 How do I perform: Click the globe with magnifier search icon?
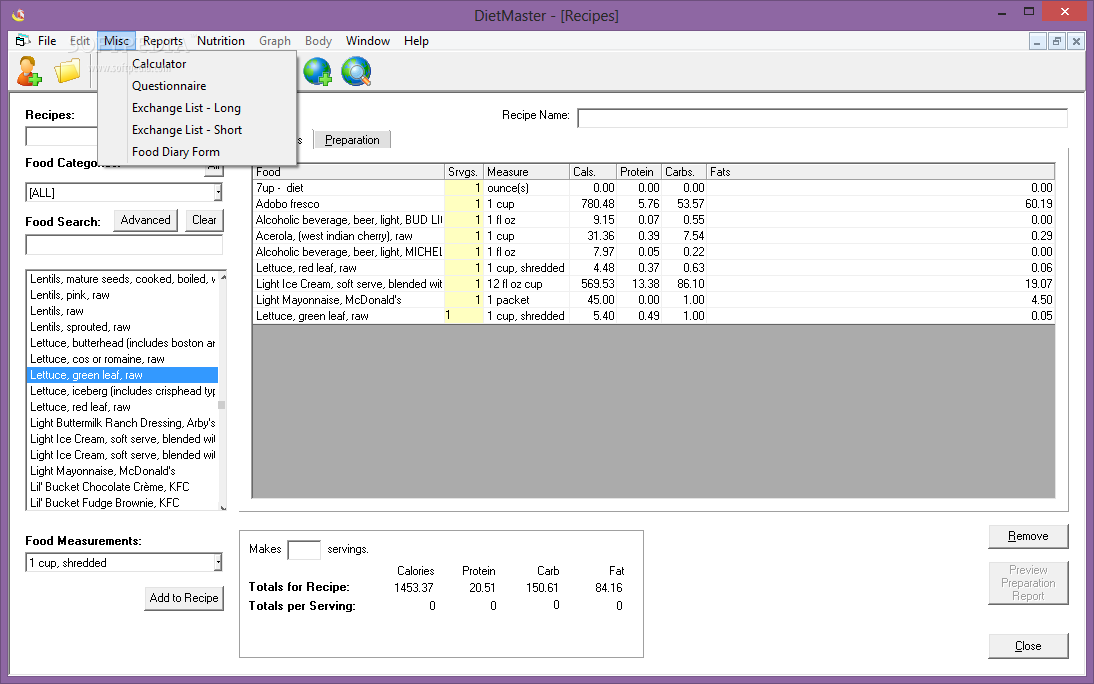pos(356,71)
